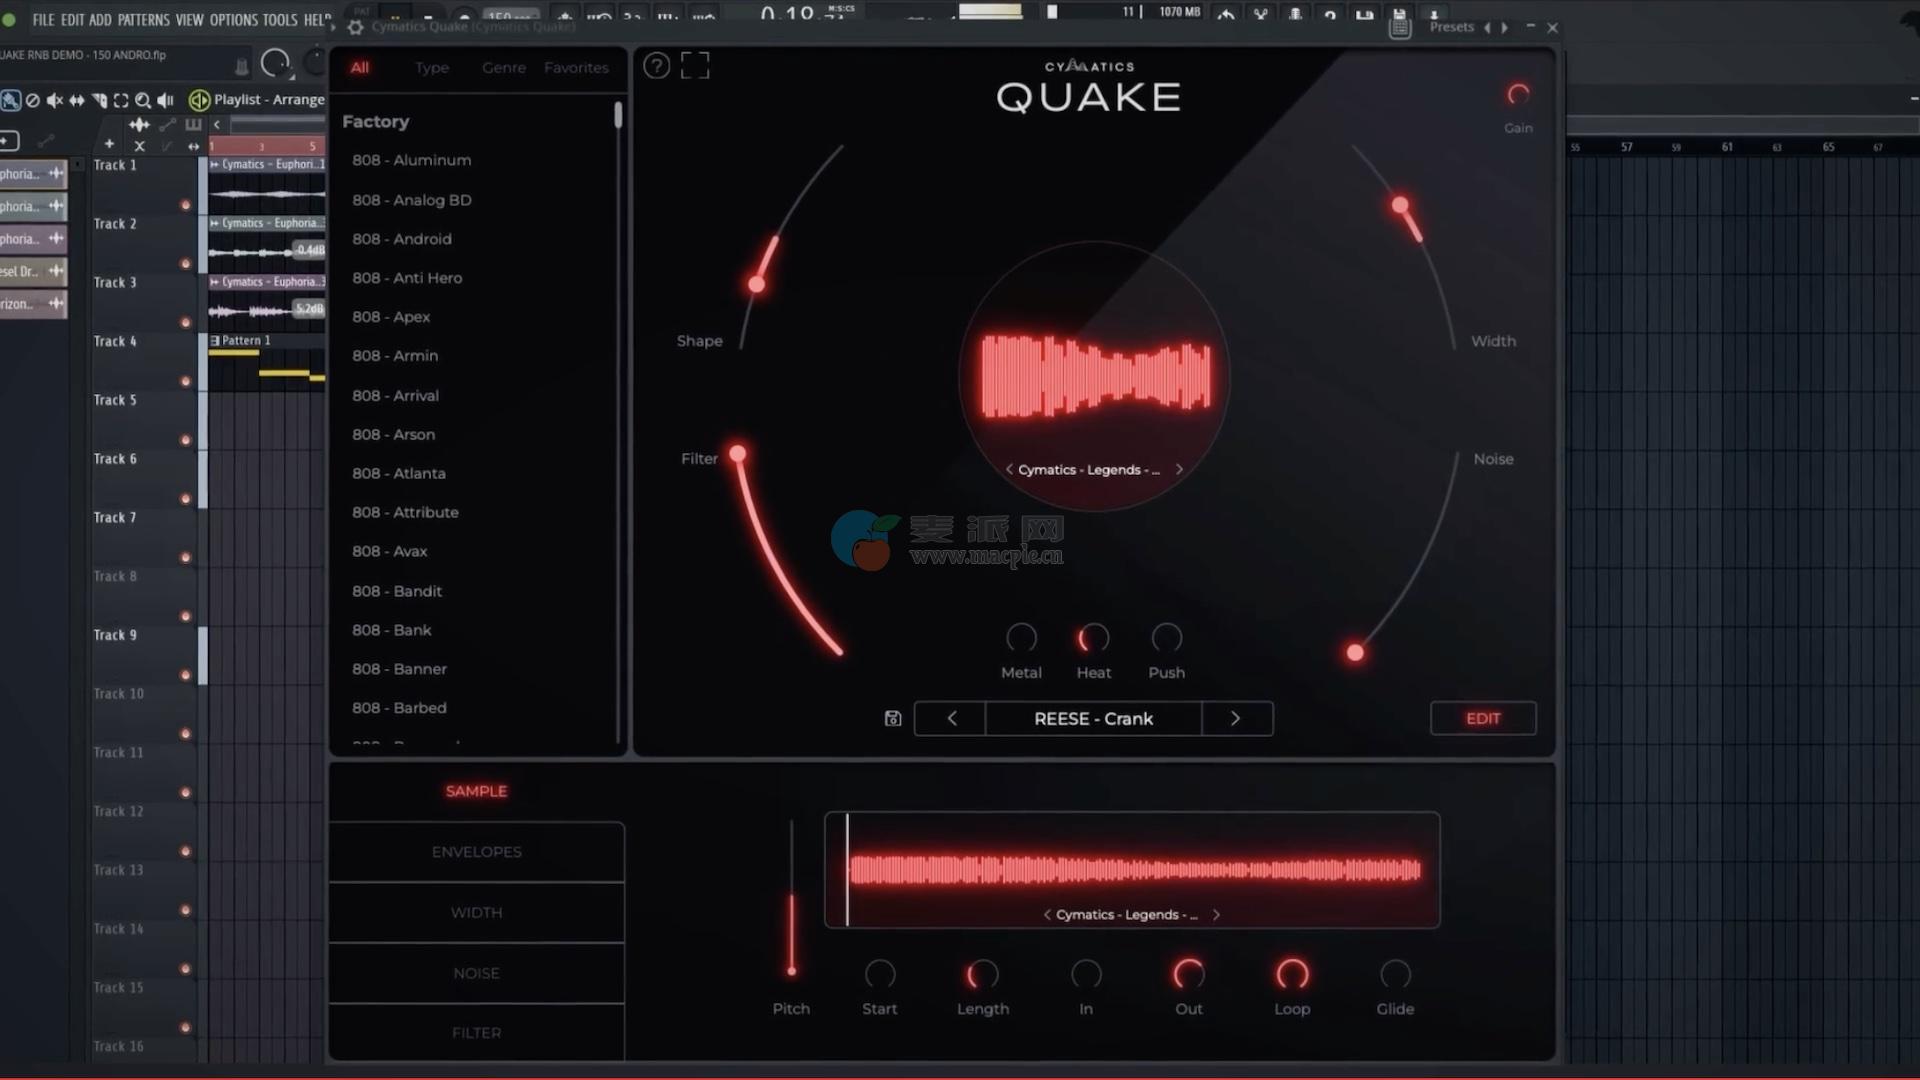This screenshot has width=1920, height=1080.
Task: Toggle mute dot for Track 2
Action: pos(185,264)
